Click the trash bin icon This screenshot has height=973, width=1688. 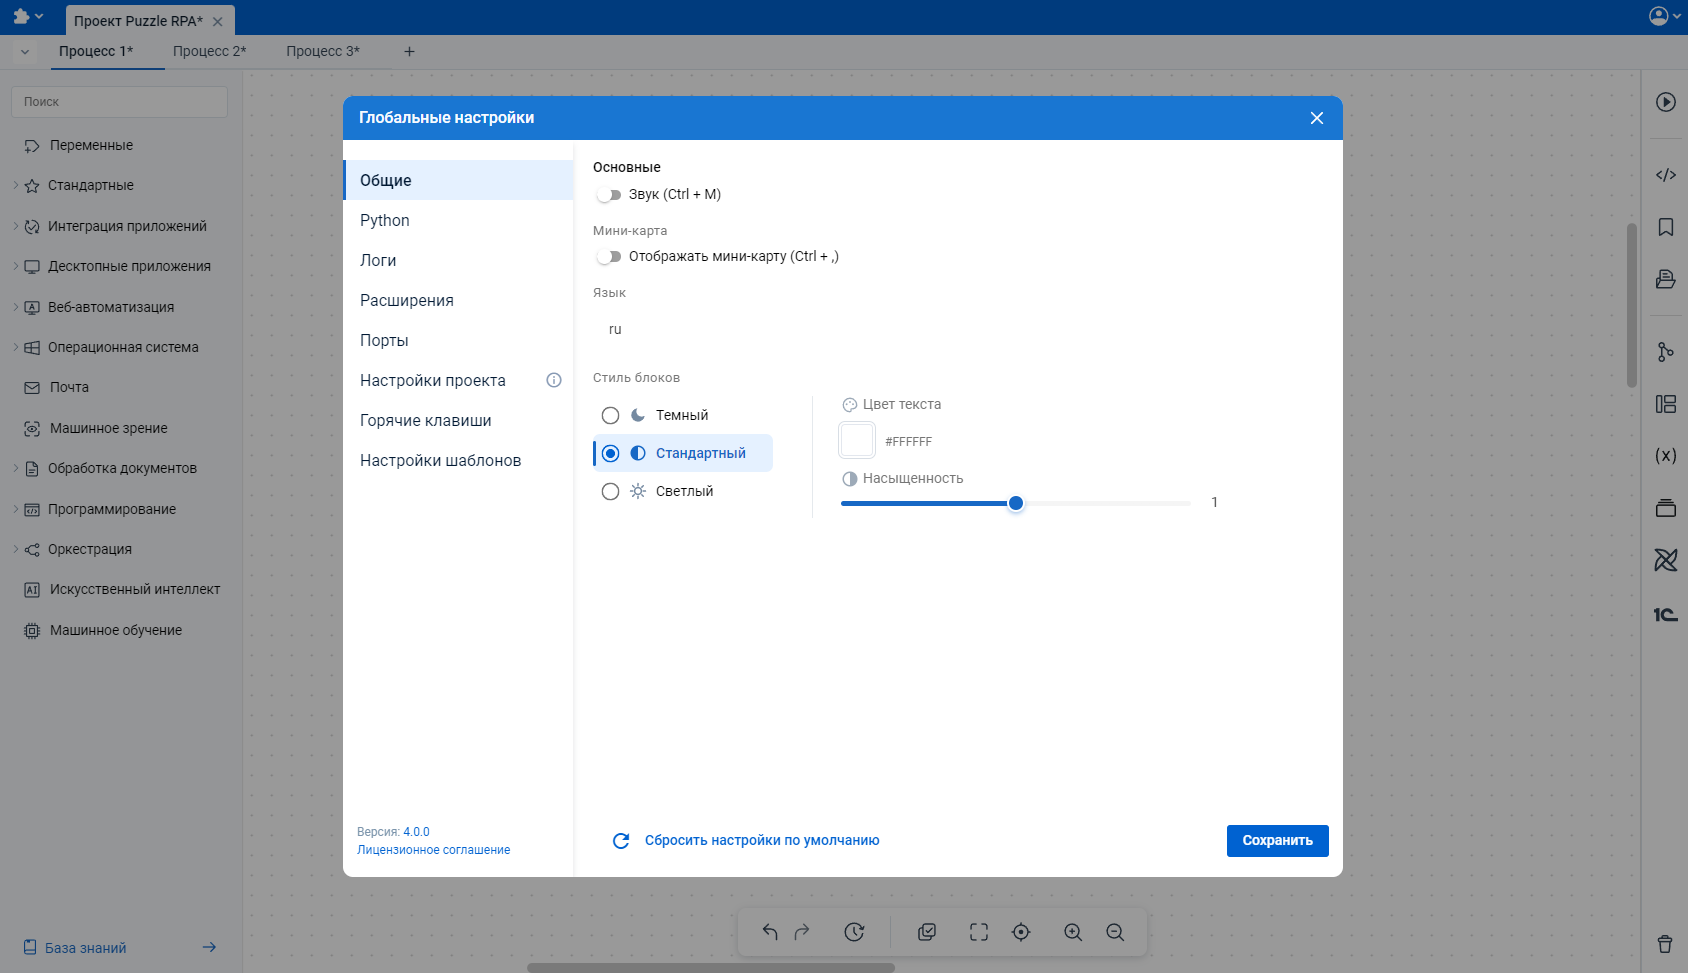click(1665, 944)
